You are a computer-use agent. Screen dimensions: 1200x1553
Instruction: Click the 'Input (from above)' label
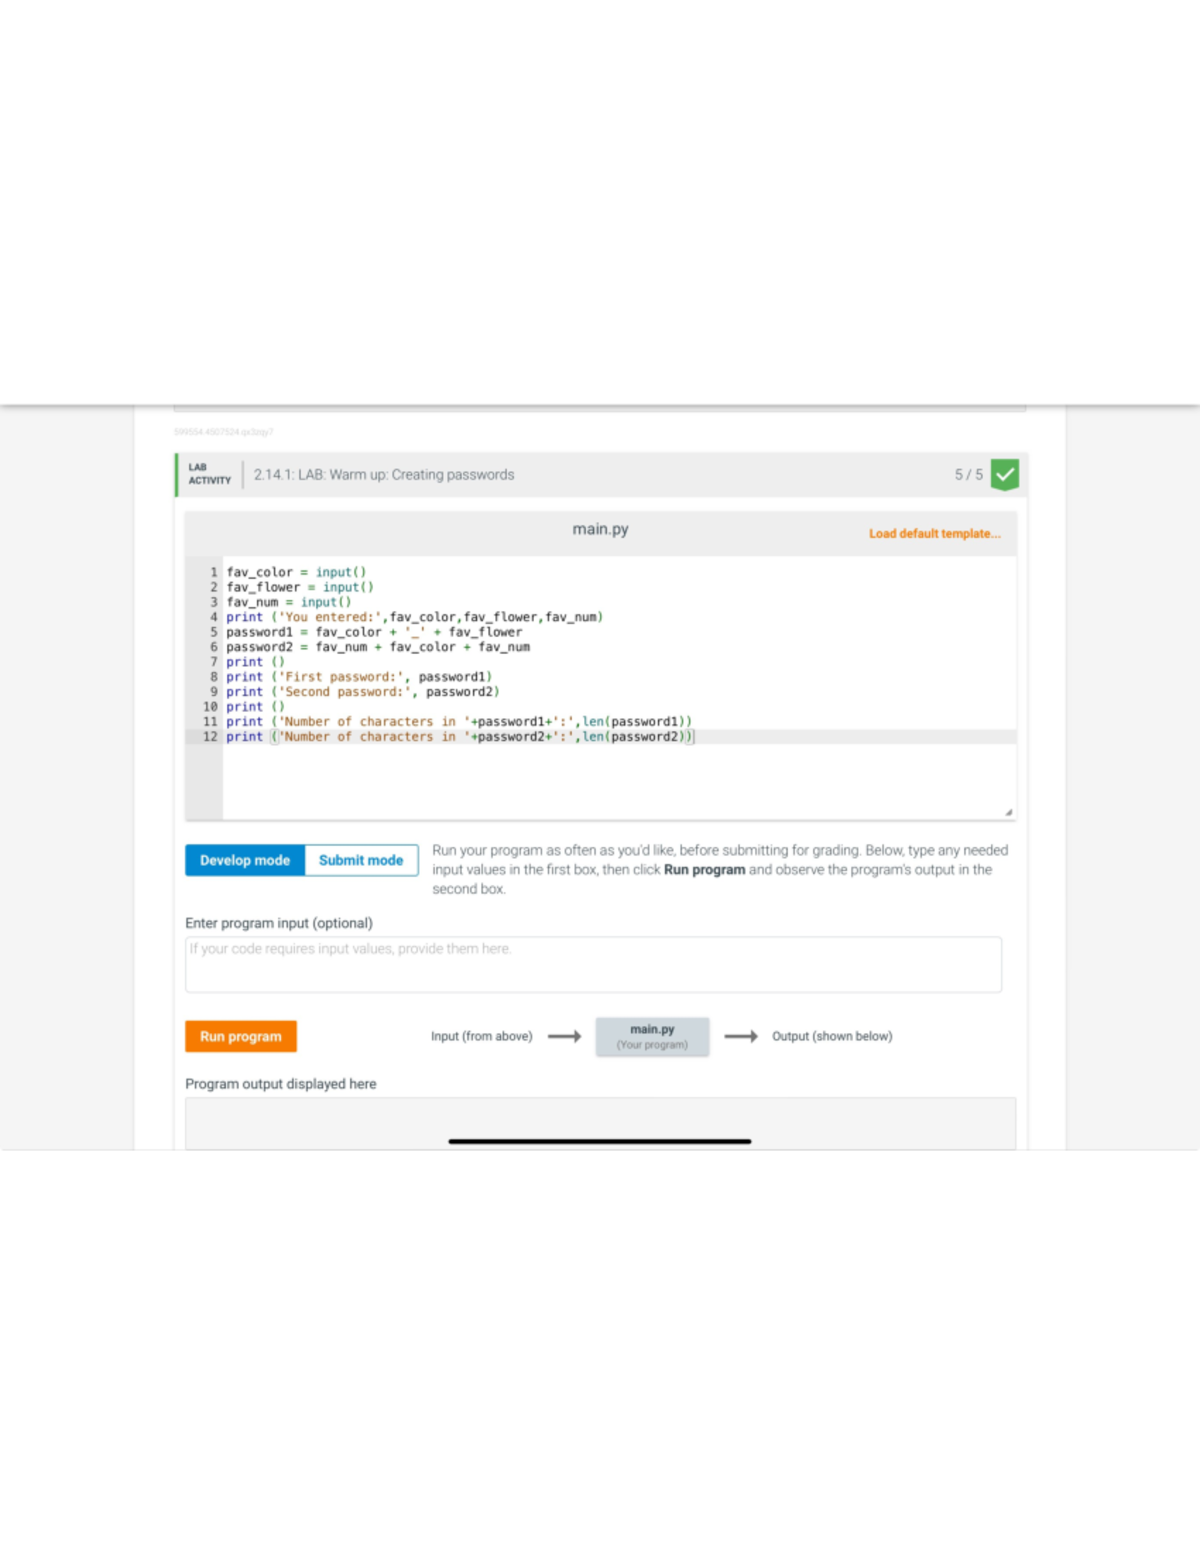click(481, 1036)
